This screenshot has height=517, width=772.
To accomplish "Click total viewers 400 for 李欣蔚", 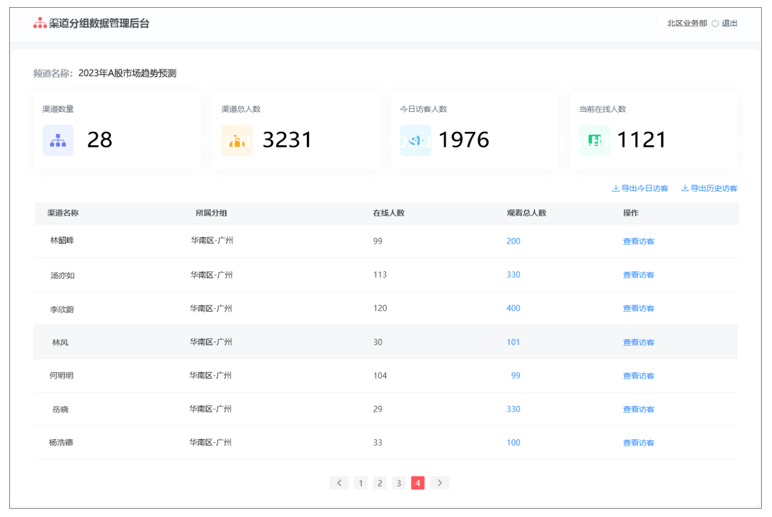I will pos(513,308).
